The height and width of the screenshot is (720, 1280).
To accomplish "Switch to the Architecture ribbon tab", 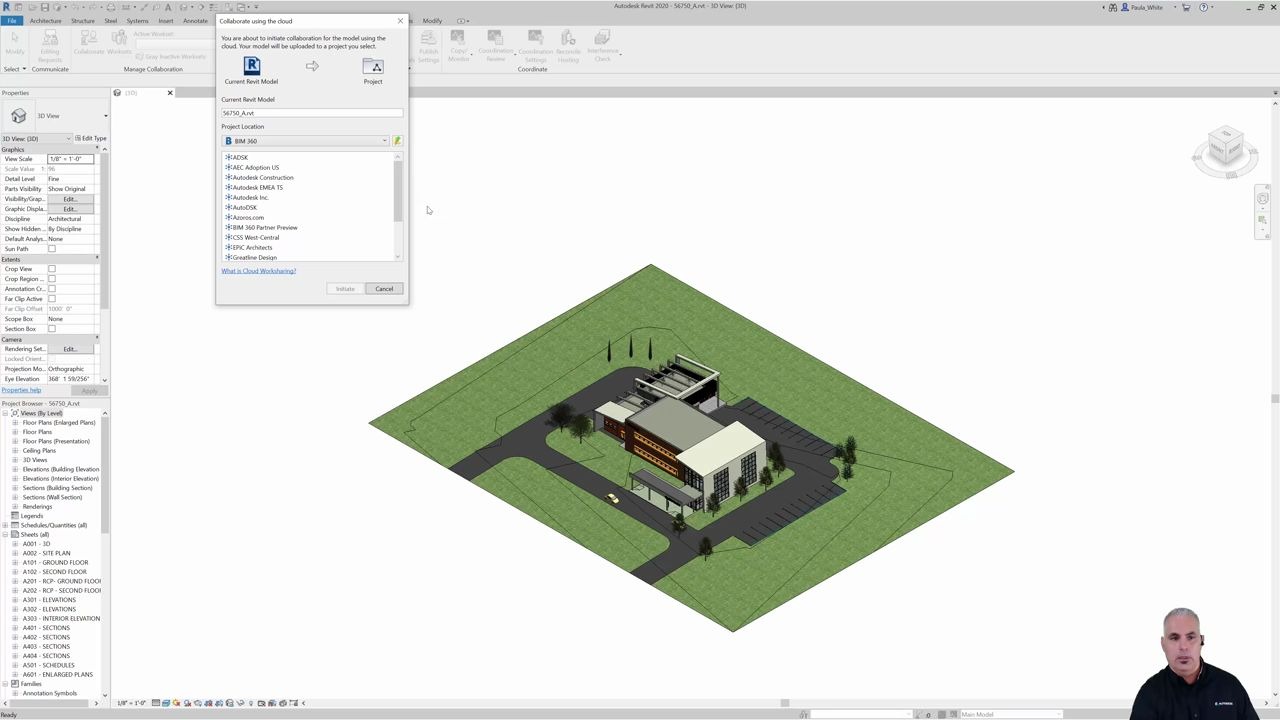I will pos(45,20).
